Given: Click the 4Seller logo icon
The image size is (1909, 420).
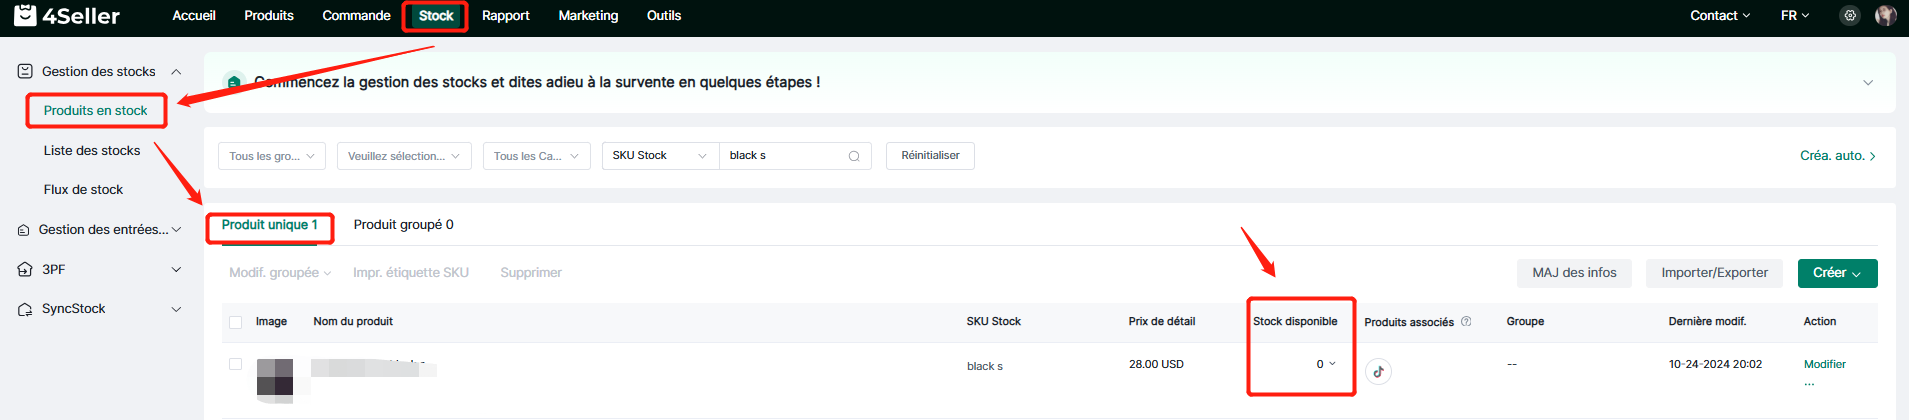Looking at the screenshot, I should (x=26, y=15).
